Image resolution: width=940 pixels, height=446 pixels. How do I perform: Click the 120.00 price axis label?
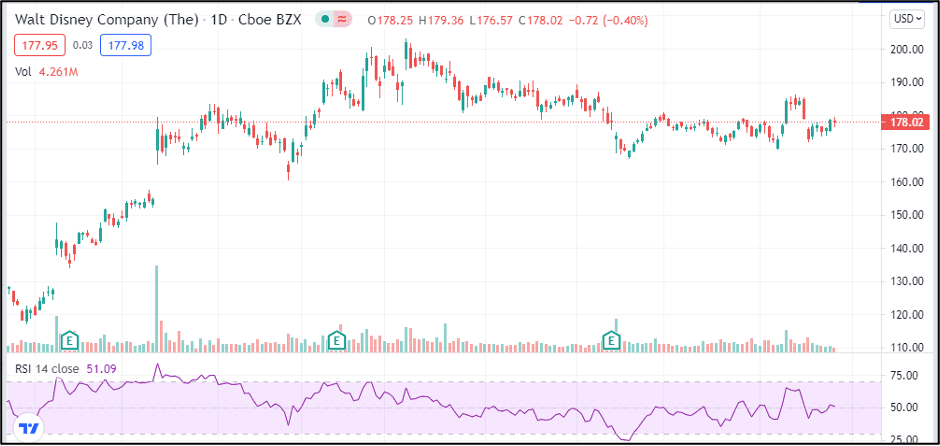906,314
